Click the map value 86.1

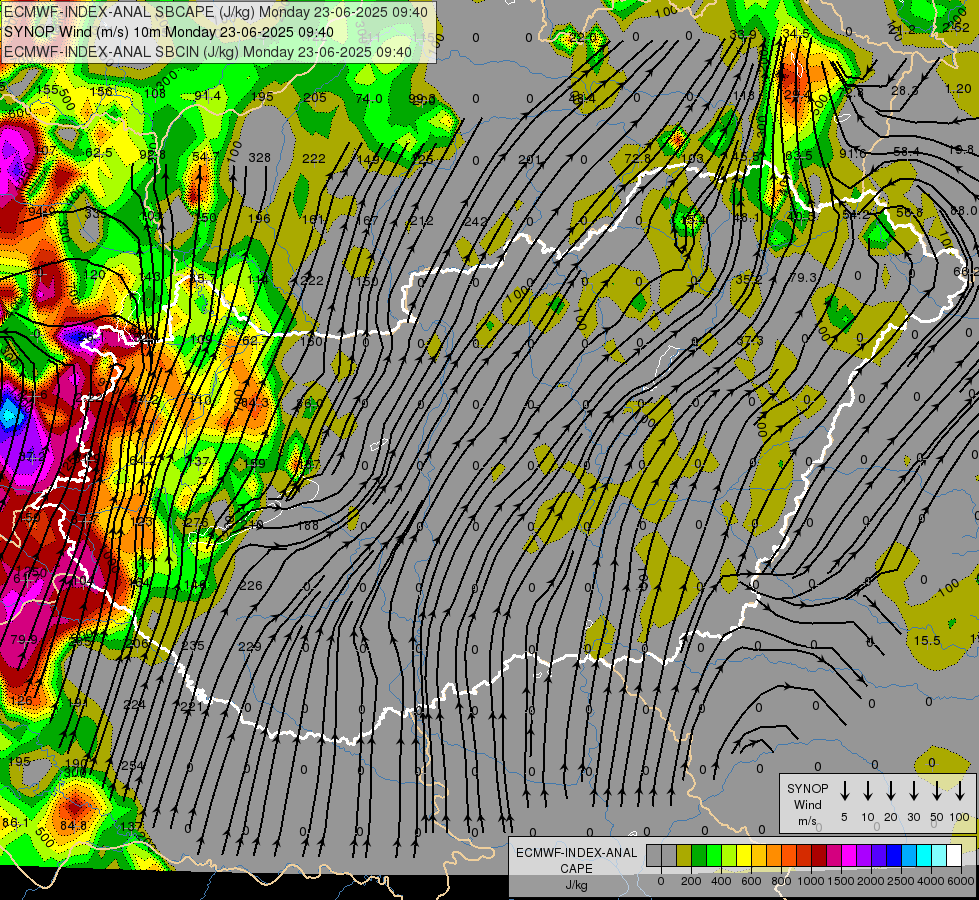[14, 823]
